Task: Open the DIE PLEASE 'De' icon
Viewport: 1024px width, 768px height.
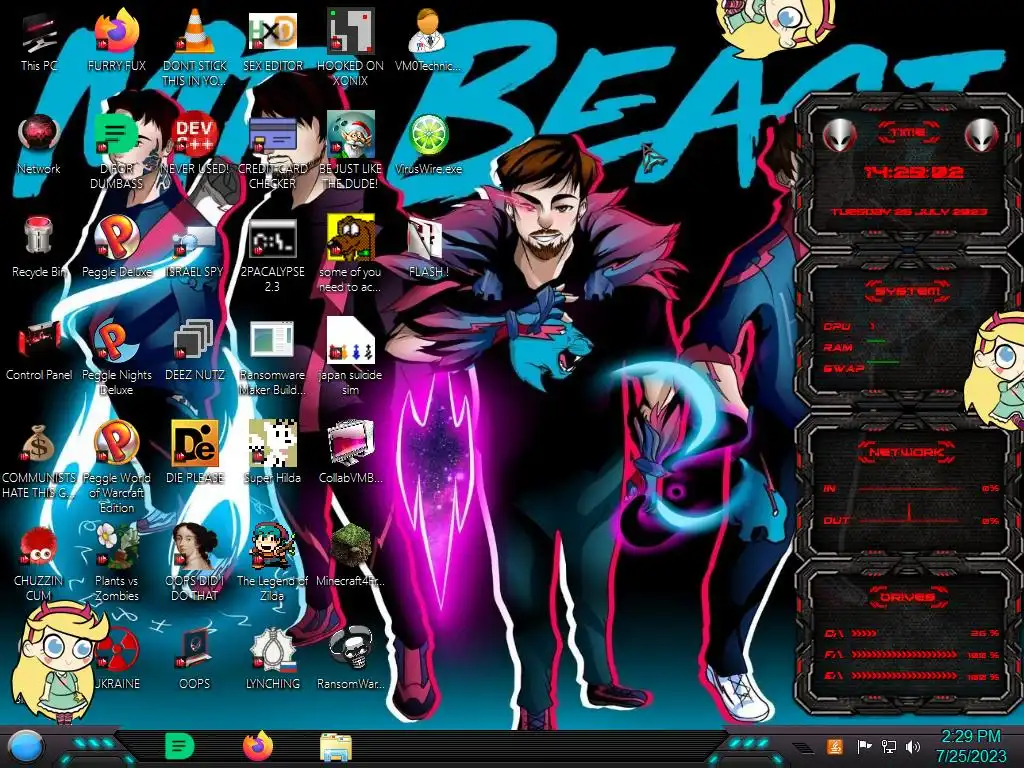Action: [x=194, y=453]
